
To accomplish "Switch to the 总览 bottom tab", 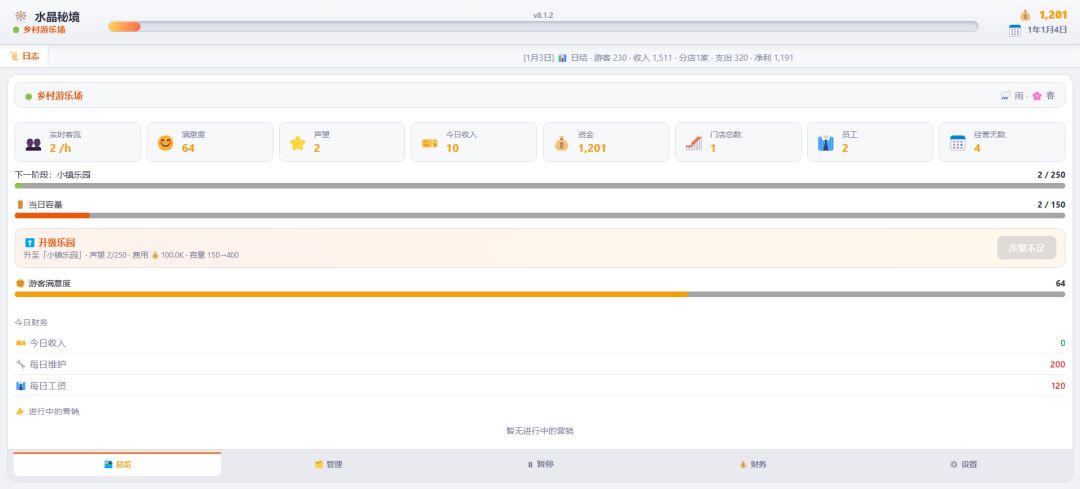I will [x=117, y=464].
